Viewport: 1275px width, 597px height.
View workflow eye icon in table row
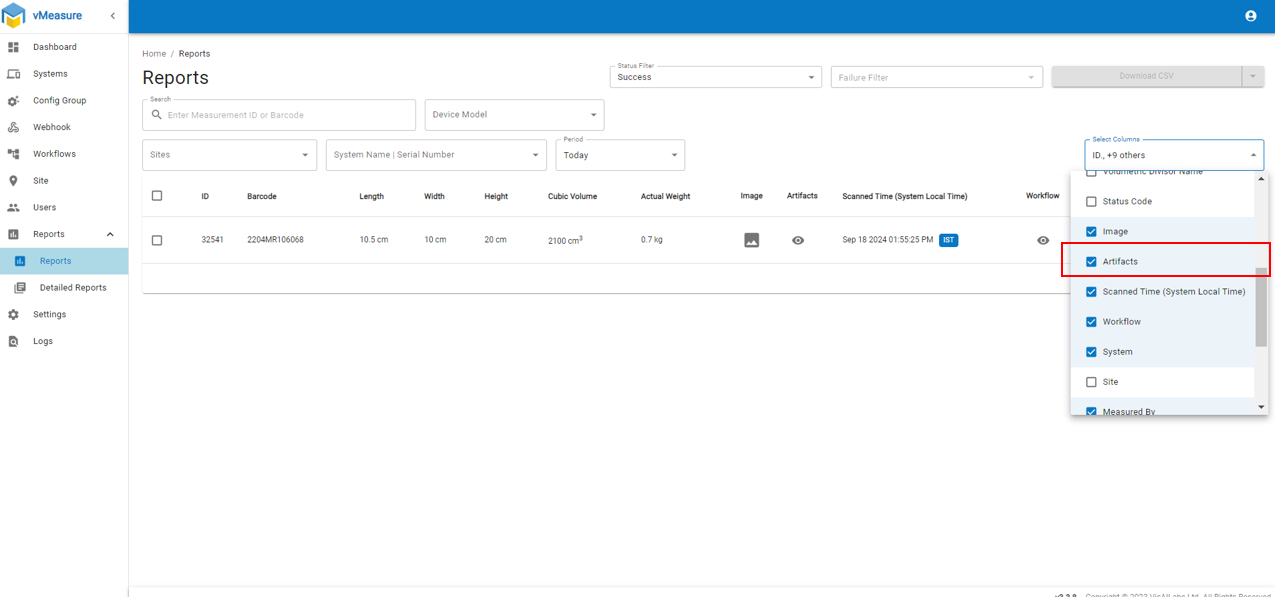pos(1043,240)
